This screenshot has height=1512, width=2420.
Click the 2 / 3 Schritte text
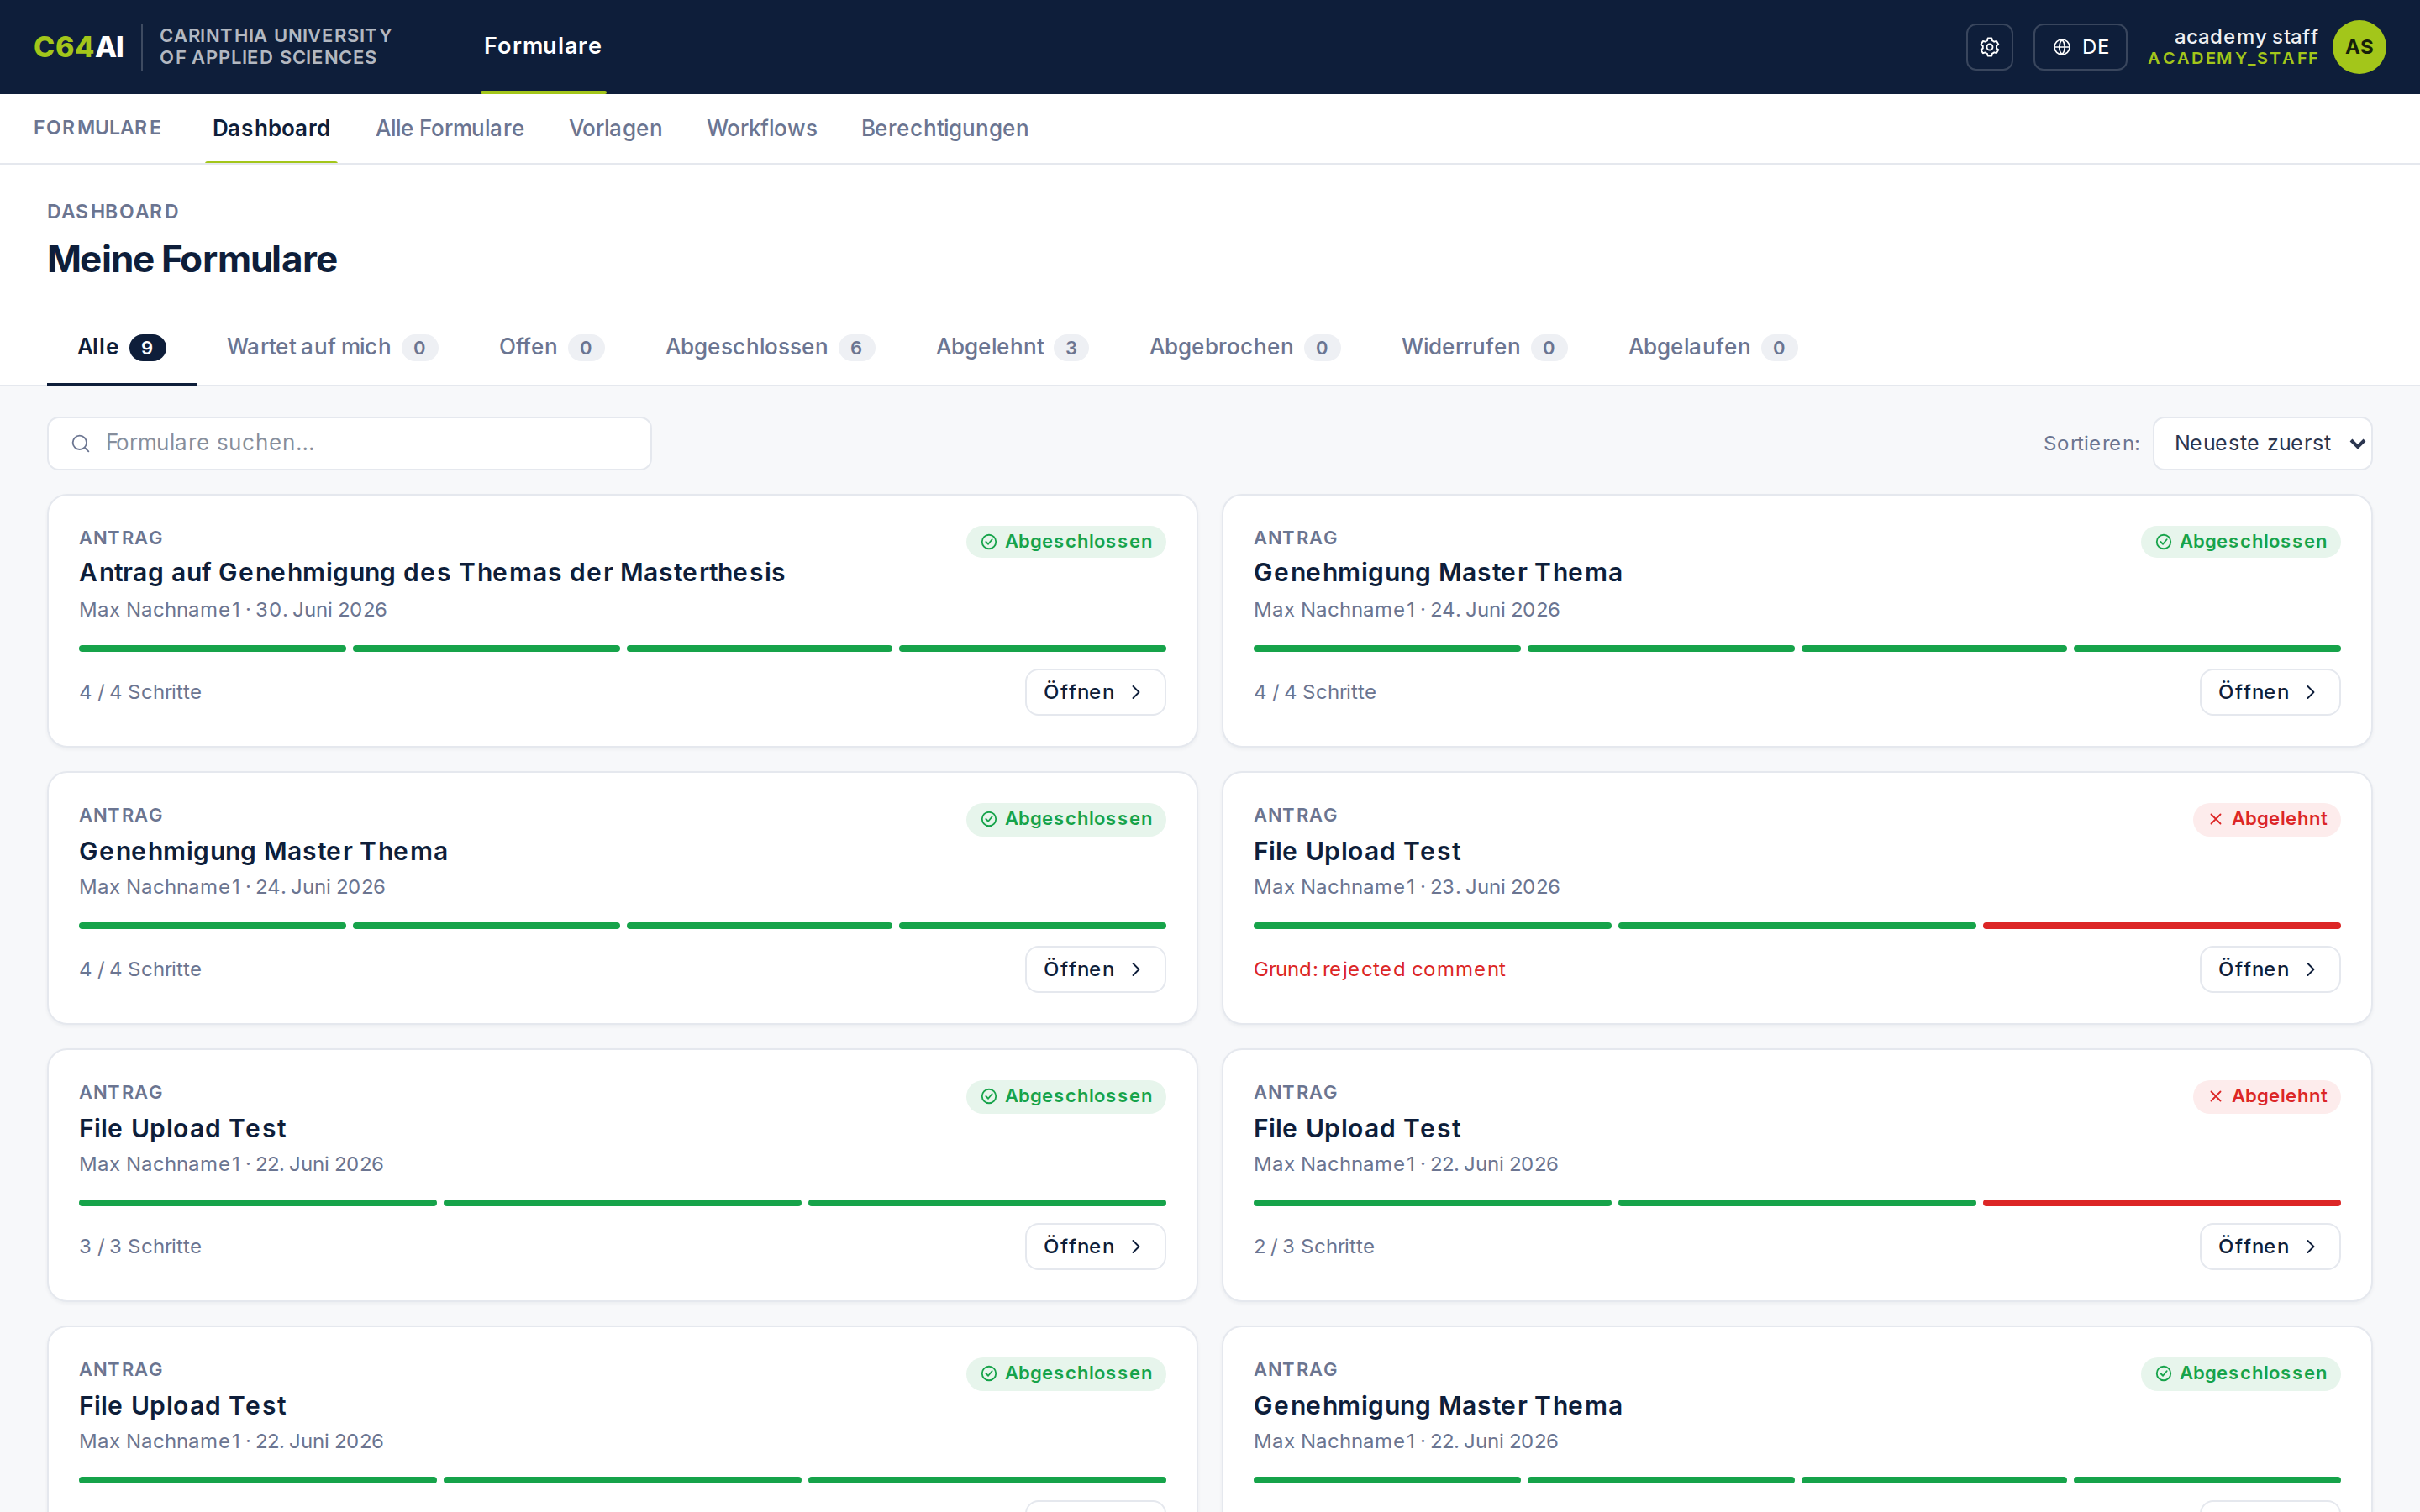pyautogui.click(x=1314, y=1246)
